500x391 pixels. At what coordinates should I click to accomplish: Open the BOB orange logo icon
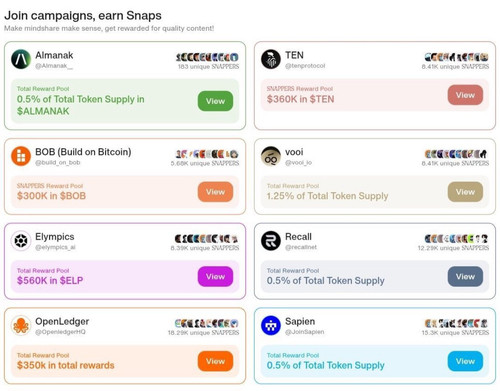click(21, 156)
